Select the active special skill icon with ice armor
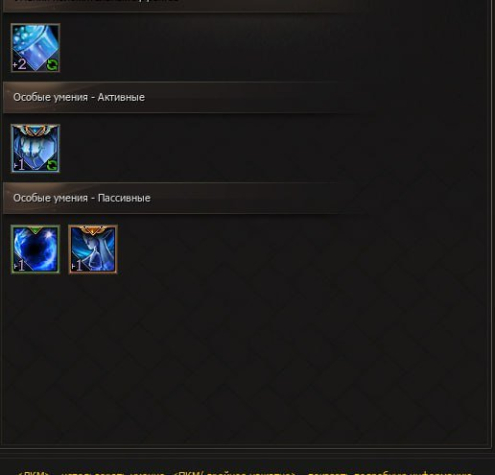This screenshot has height=475, width=495. [35, 148]
